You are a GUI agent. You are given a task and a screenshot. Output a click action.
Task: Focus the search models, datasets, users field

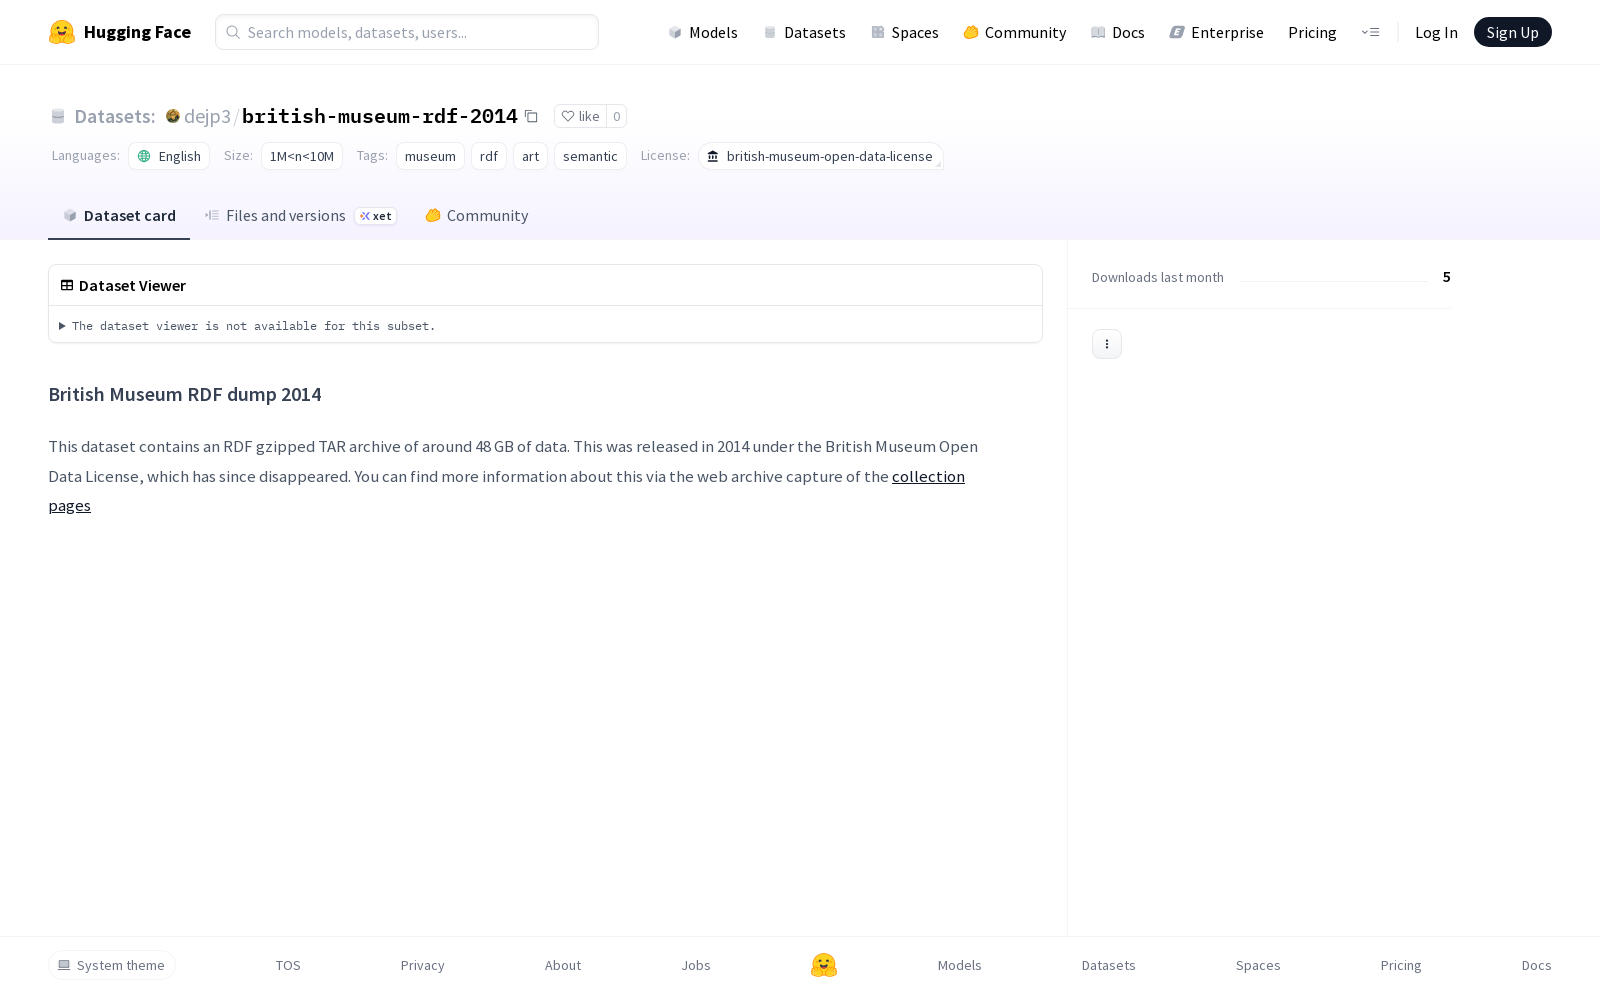tap(407, 32)
